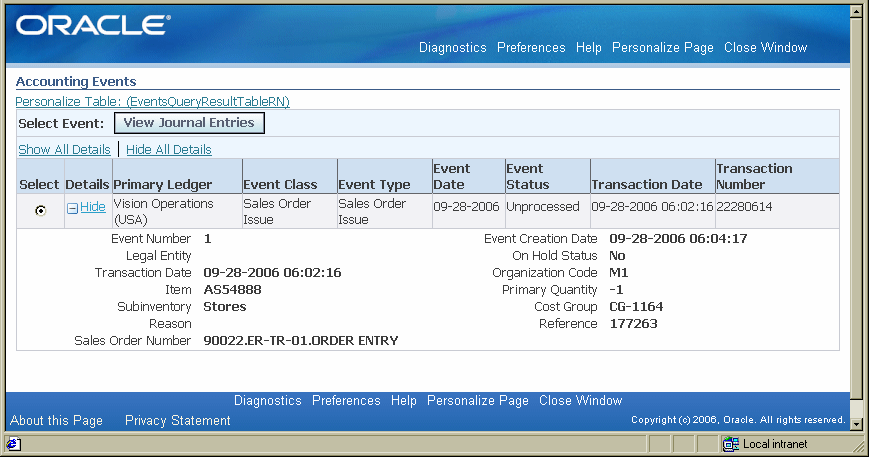Open Diagnostics in the footer
This screenshot has height=457, width=869.
pyautogui.click(x=268, y=400)
